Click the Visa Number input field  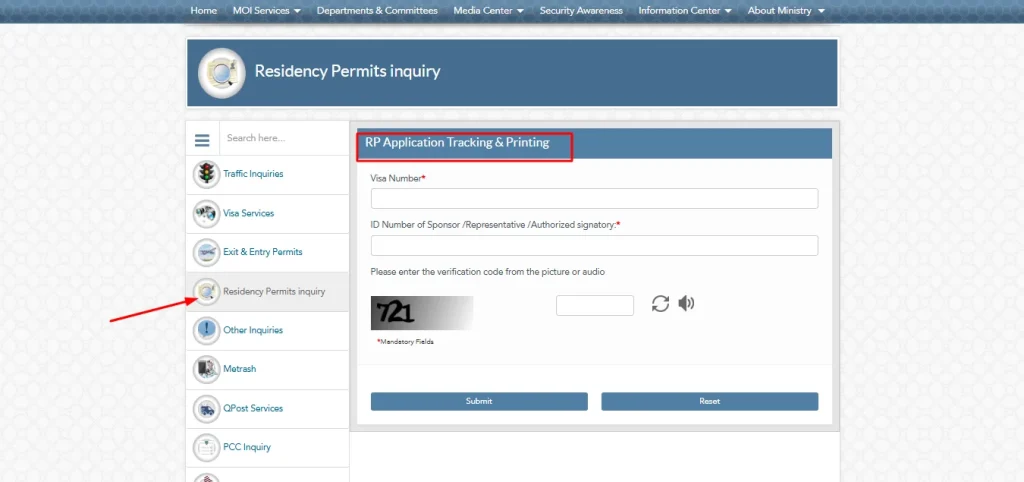pos(594,198)
